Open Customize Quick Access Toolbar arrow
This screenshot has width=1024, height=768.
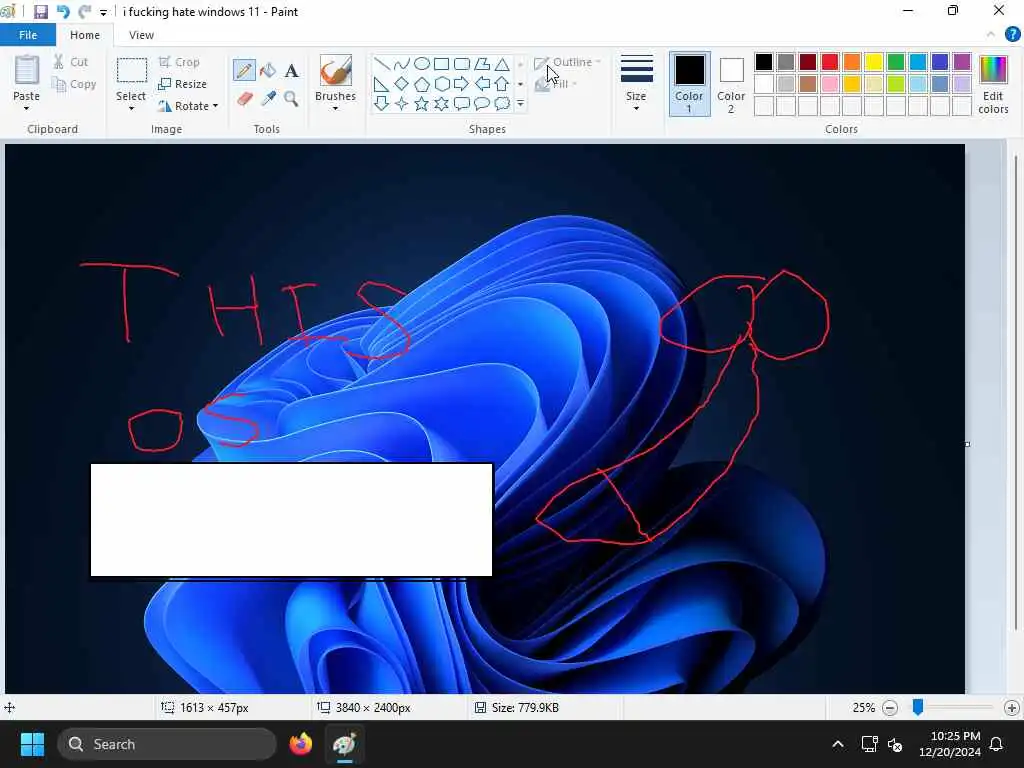pyautogui.click(x=103, y=12)
